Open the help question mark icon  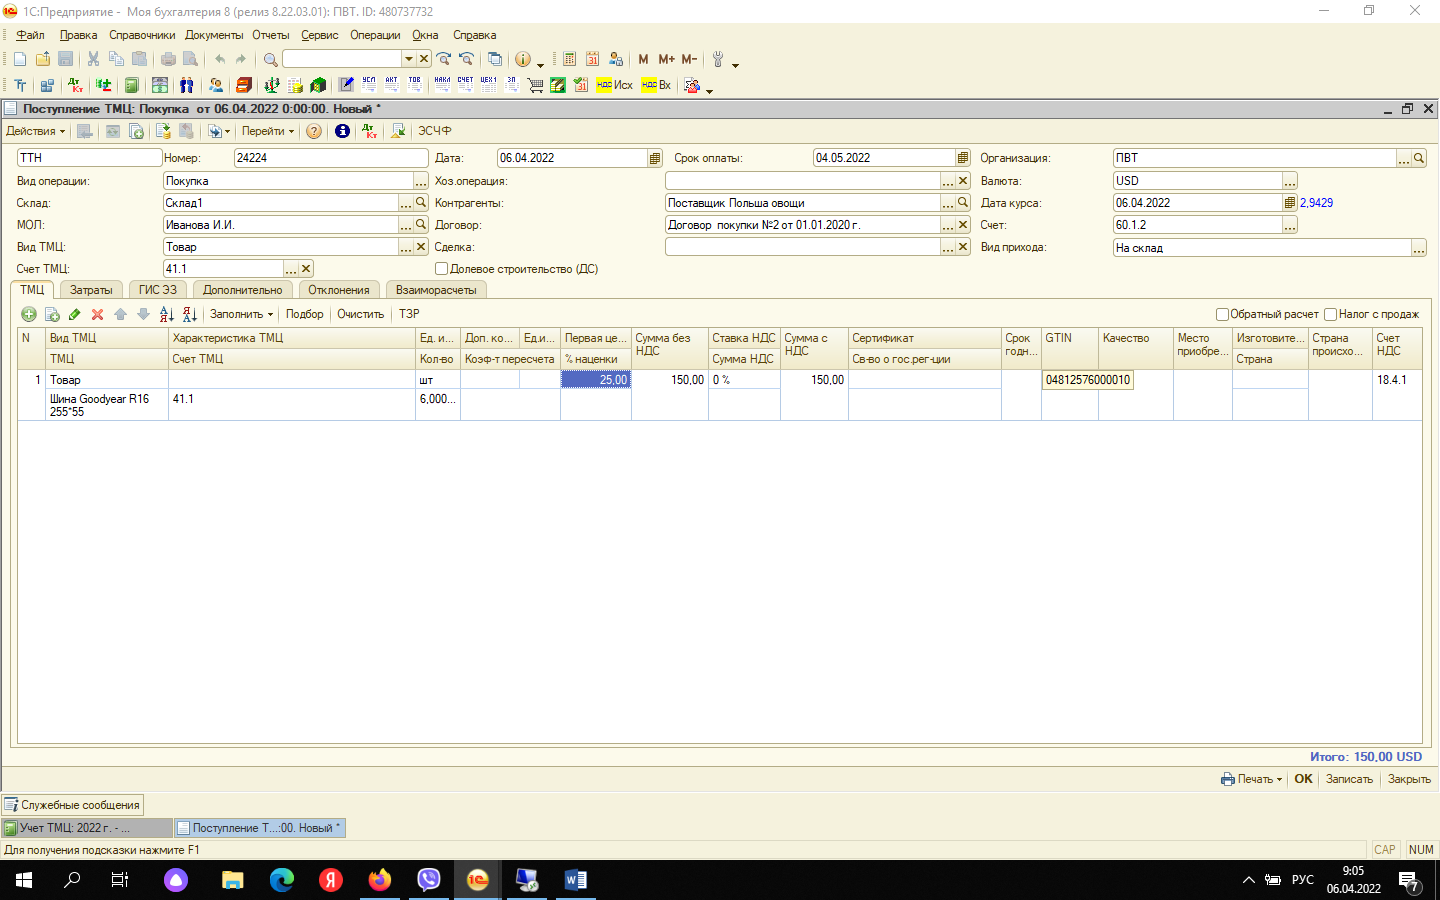314,131
